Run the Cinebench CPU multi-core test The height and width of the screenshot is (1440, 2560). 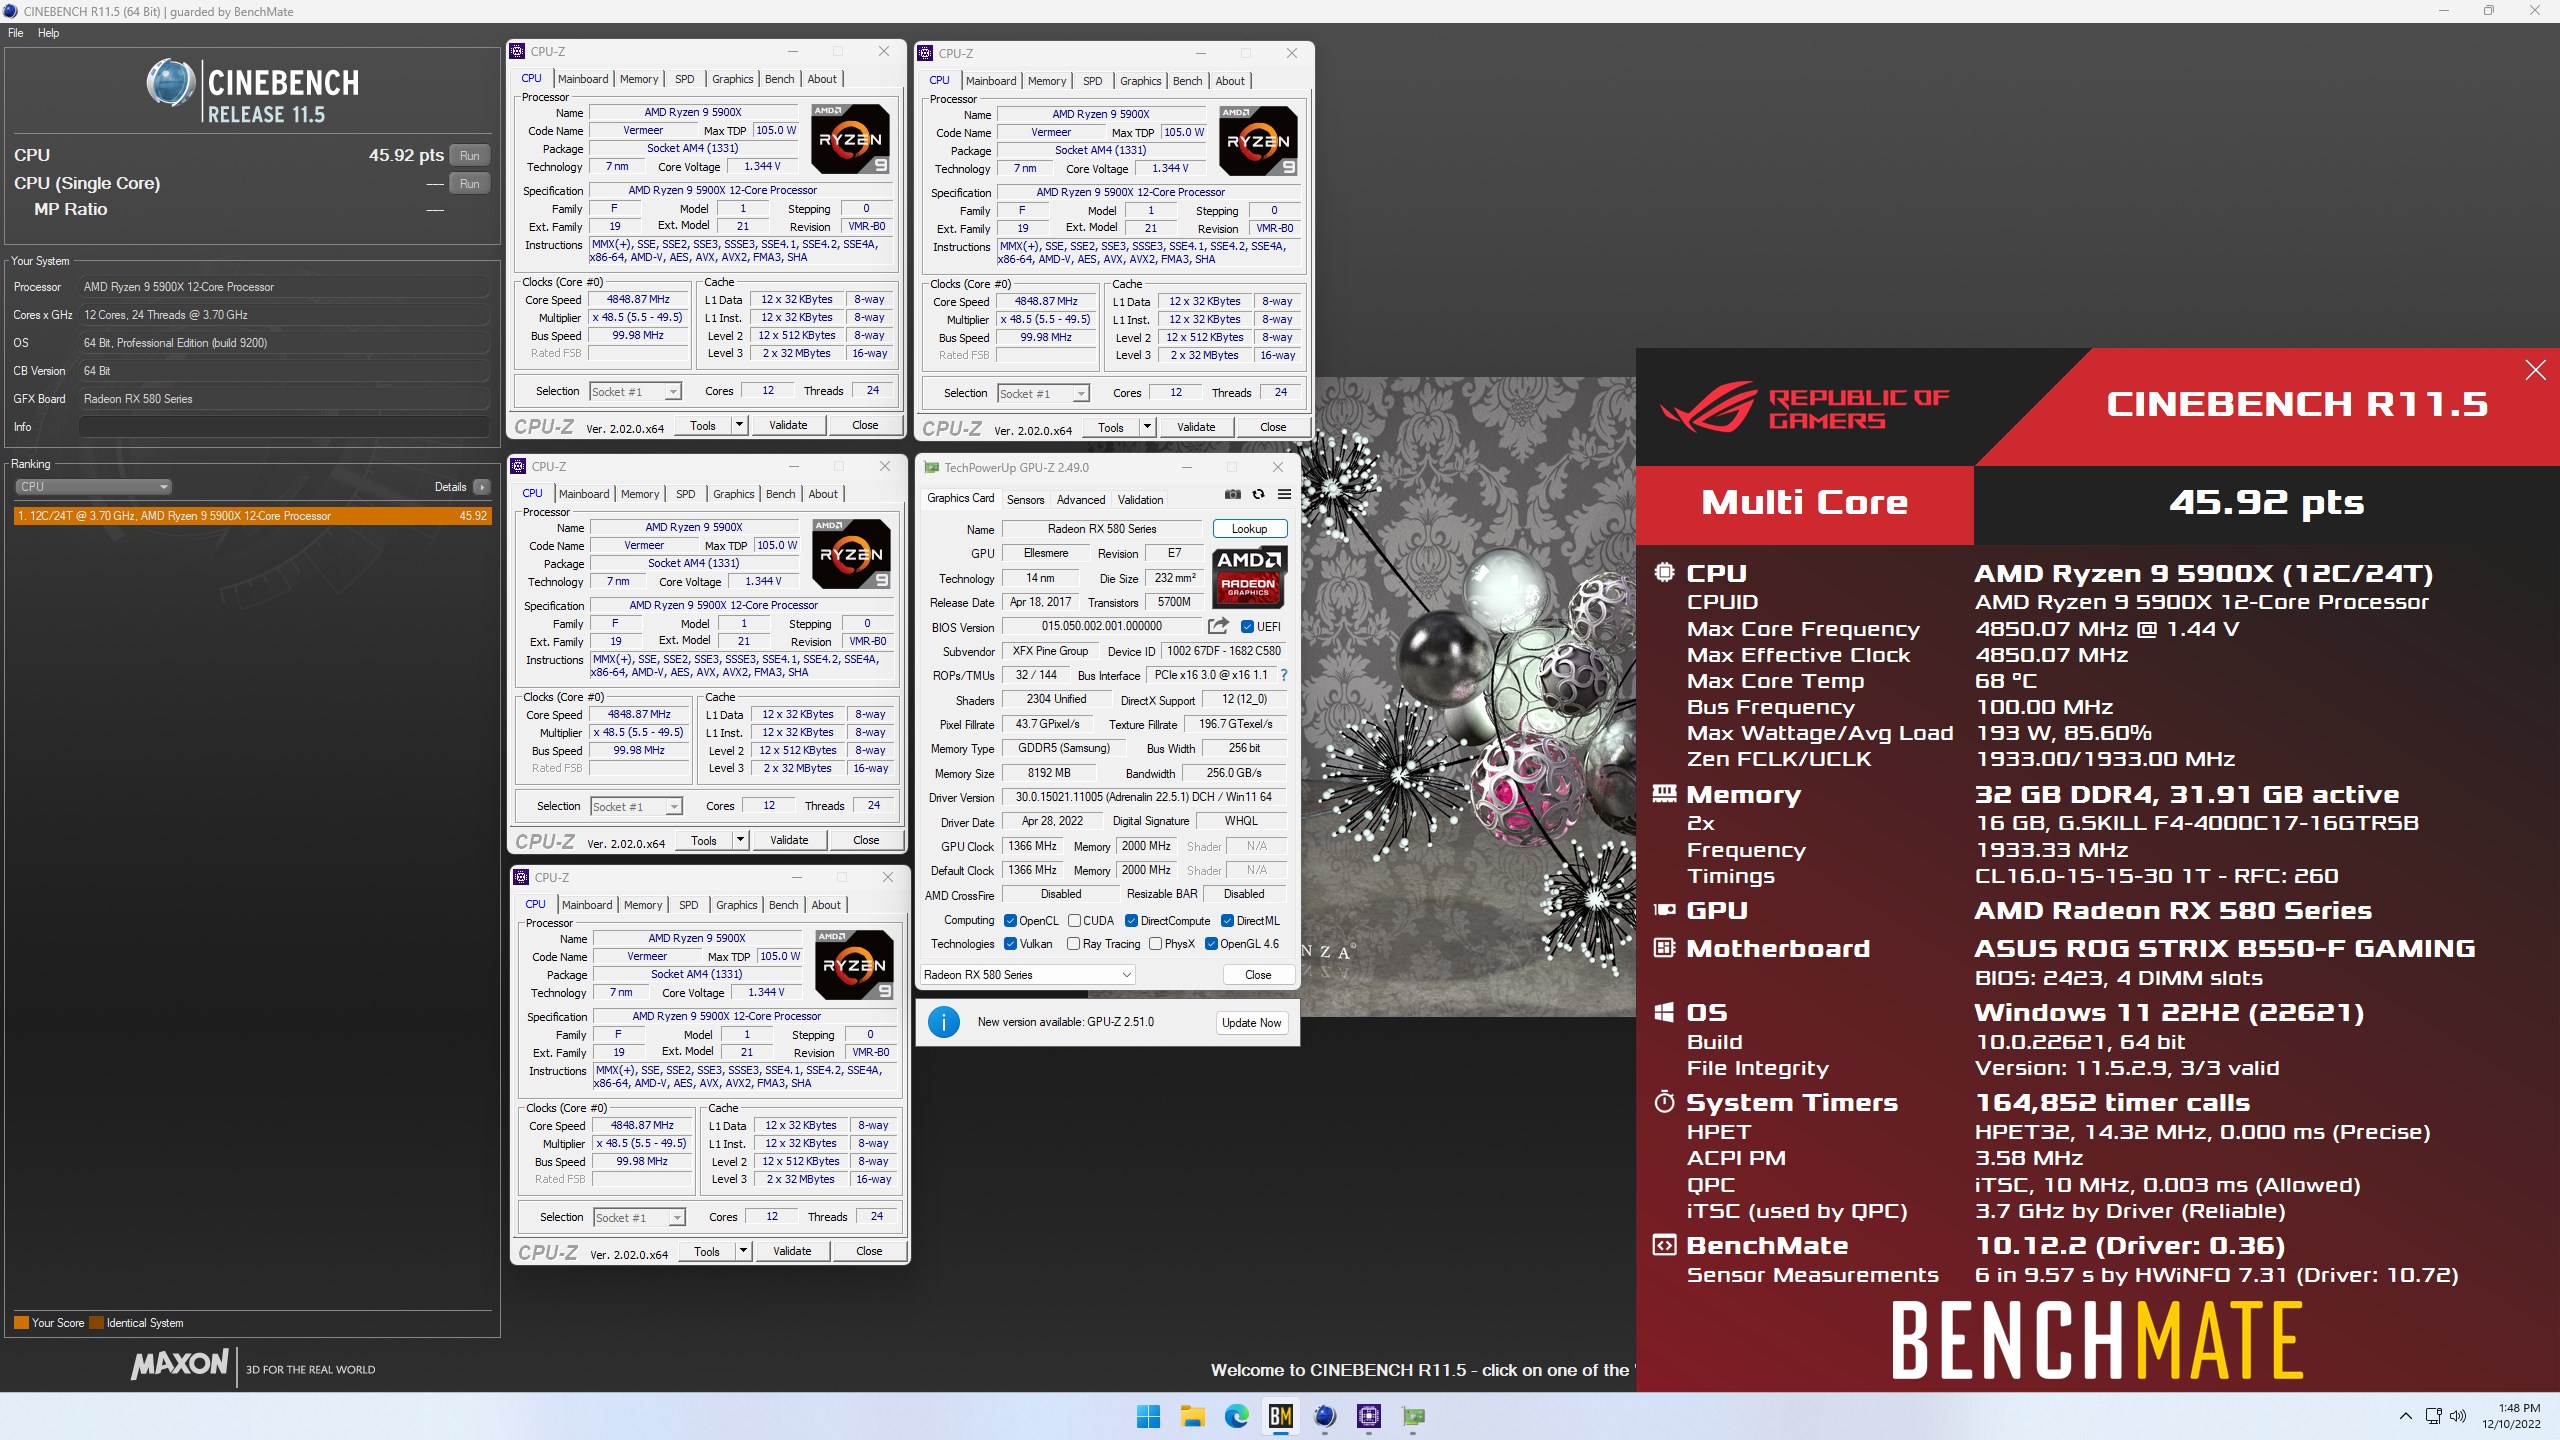[x=470, y=155]
